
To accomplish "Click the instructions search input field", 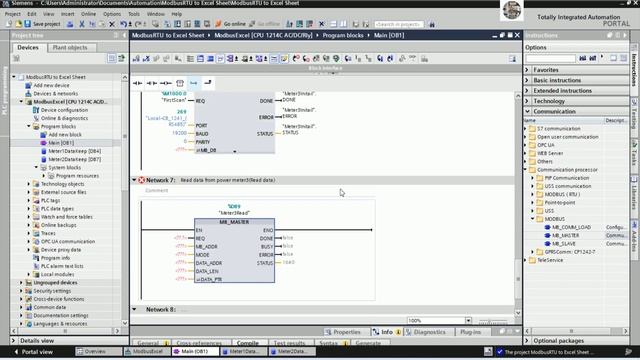I will click(550, 58).
